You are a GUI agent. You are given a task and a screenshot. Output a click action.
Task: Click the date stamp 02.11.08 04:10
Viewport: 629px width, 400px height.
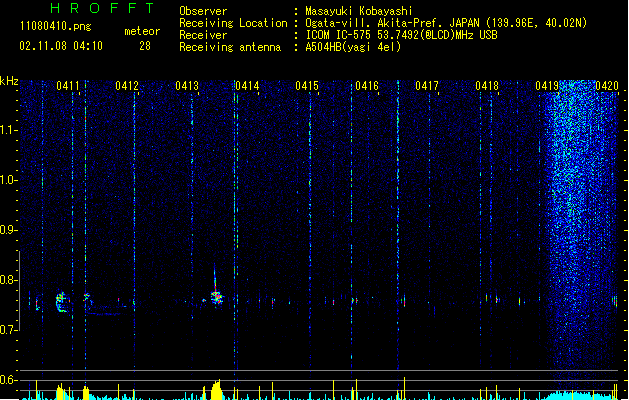click(x=61, y=46)
